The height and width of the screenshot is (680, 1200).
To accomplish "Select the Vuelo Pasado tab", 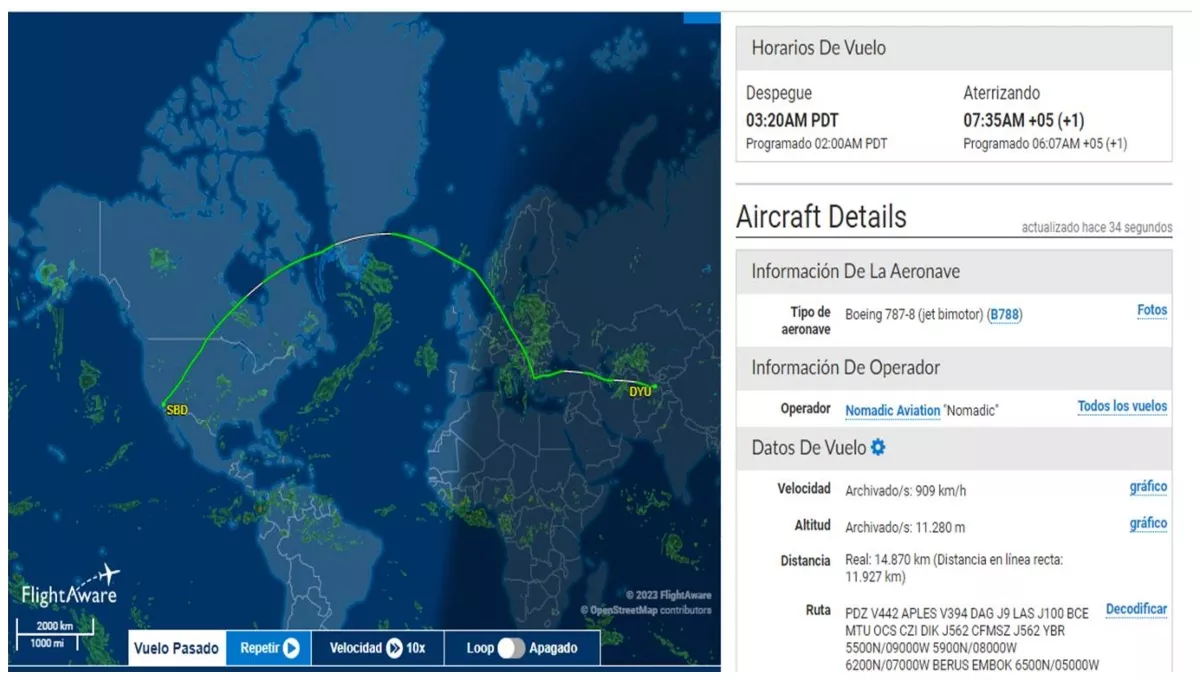I will pyautogui.click(x=176, y=648).
